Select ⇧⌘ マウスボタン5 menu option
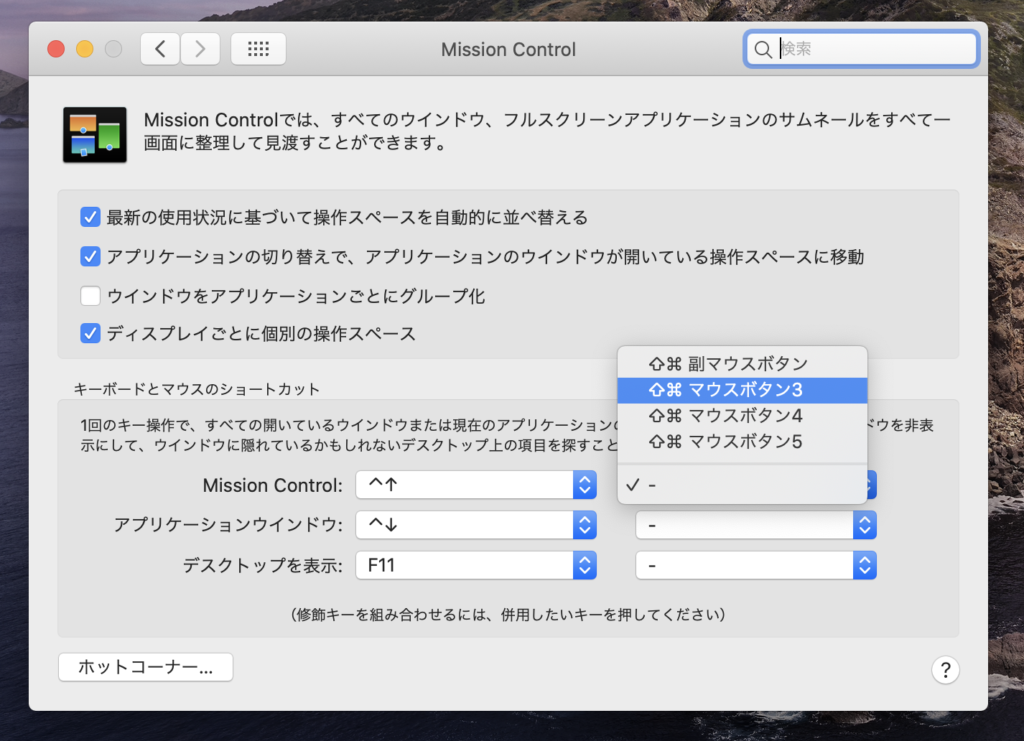 pos(742,442)
